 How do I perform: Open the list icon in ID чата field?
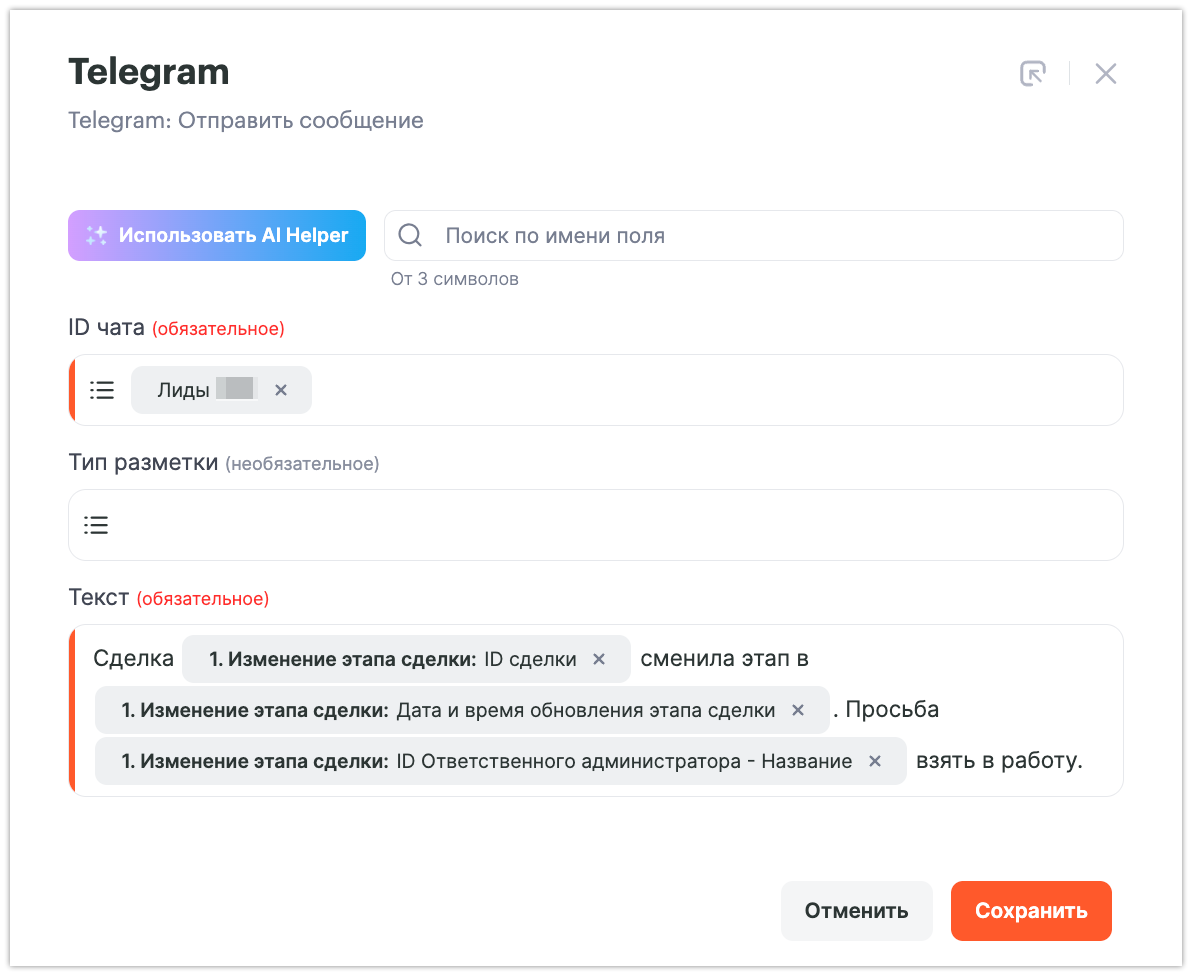coord(102,390)
